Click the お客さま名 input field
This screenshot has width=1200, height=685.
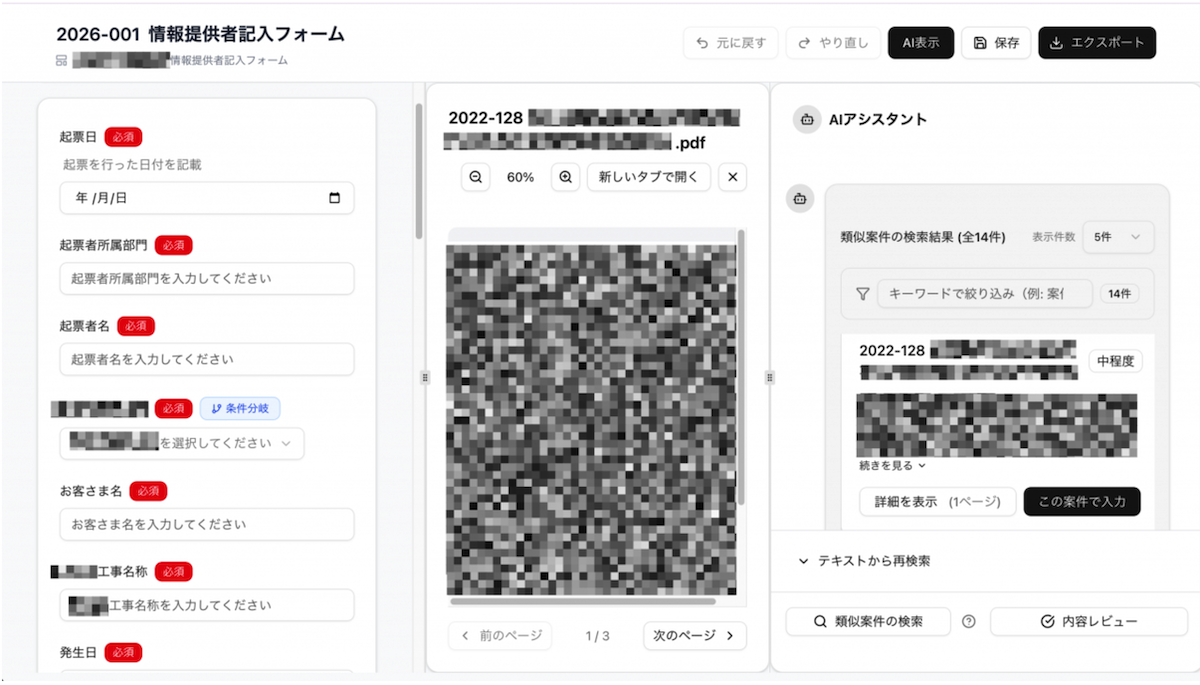click(206, 524)
